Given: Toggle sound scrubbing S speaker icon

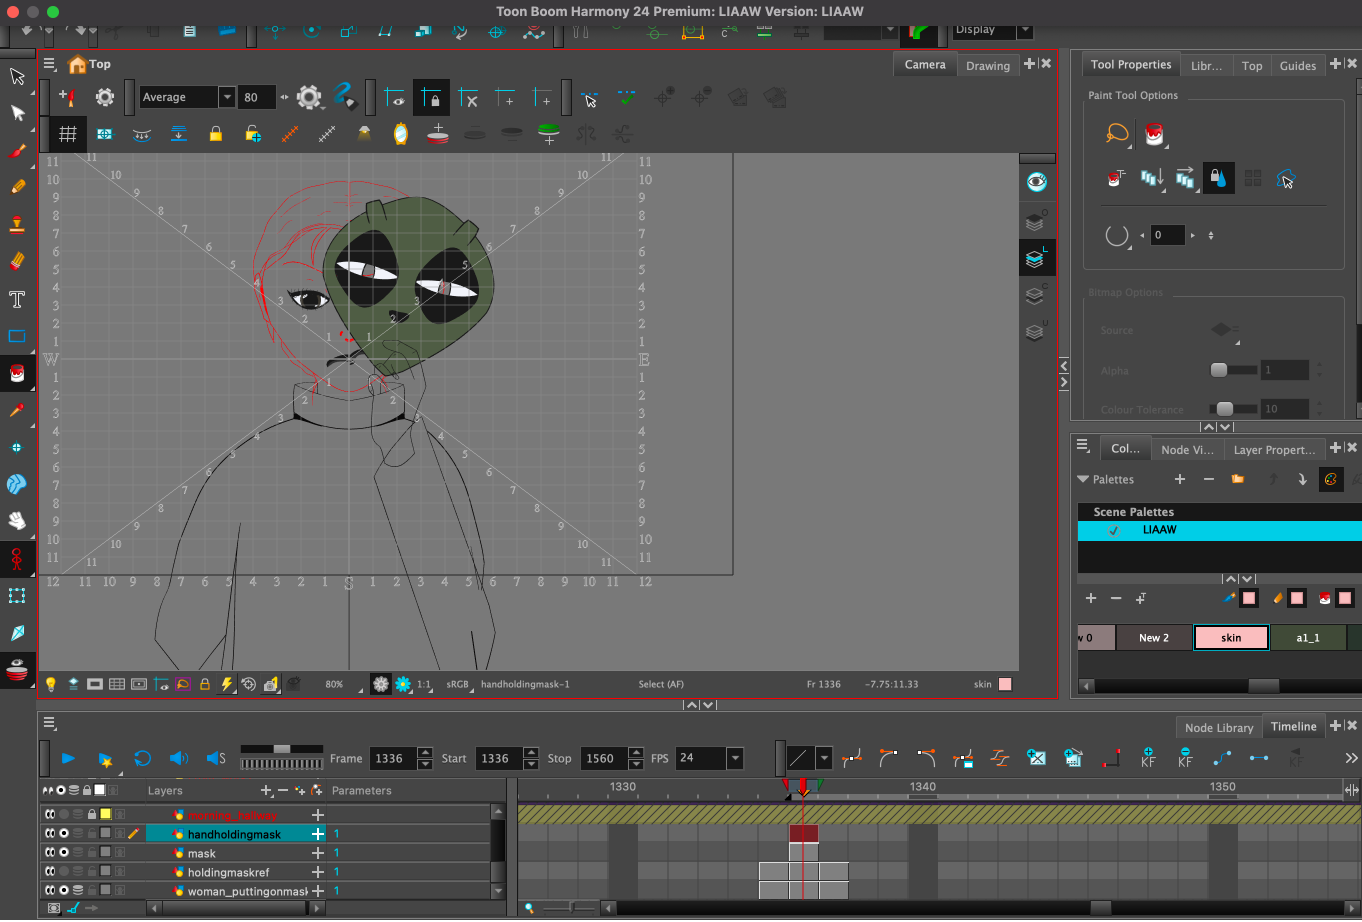Looking at the screenshot, I should (216, 758).
